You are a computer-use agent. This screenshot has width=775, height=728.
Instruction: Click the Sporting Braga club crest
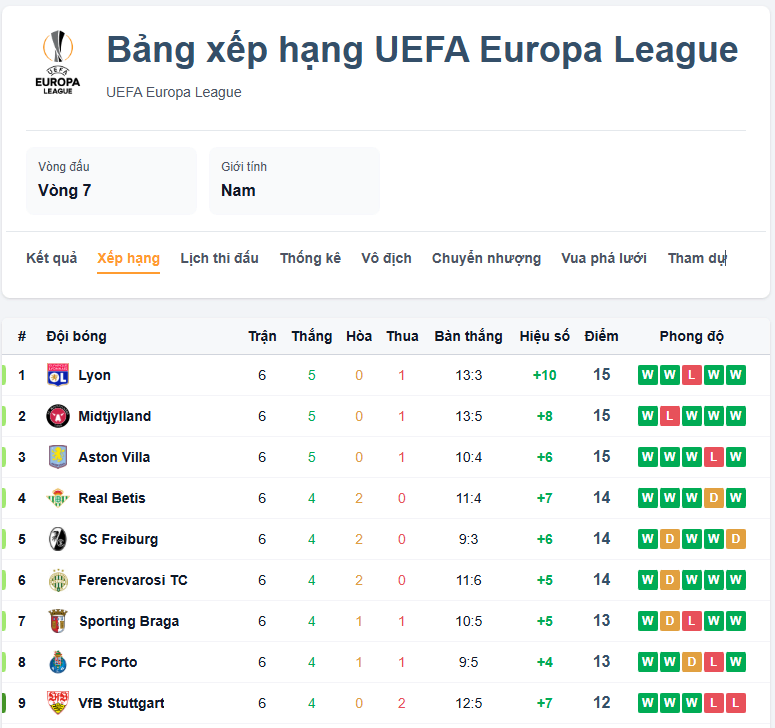point(57,621)
